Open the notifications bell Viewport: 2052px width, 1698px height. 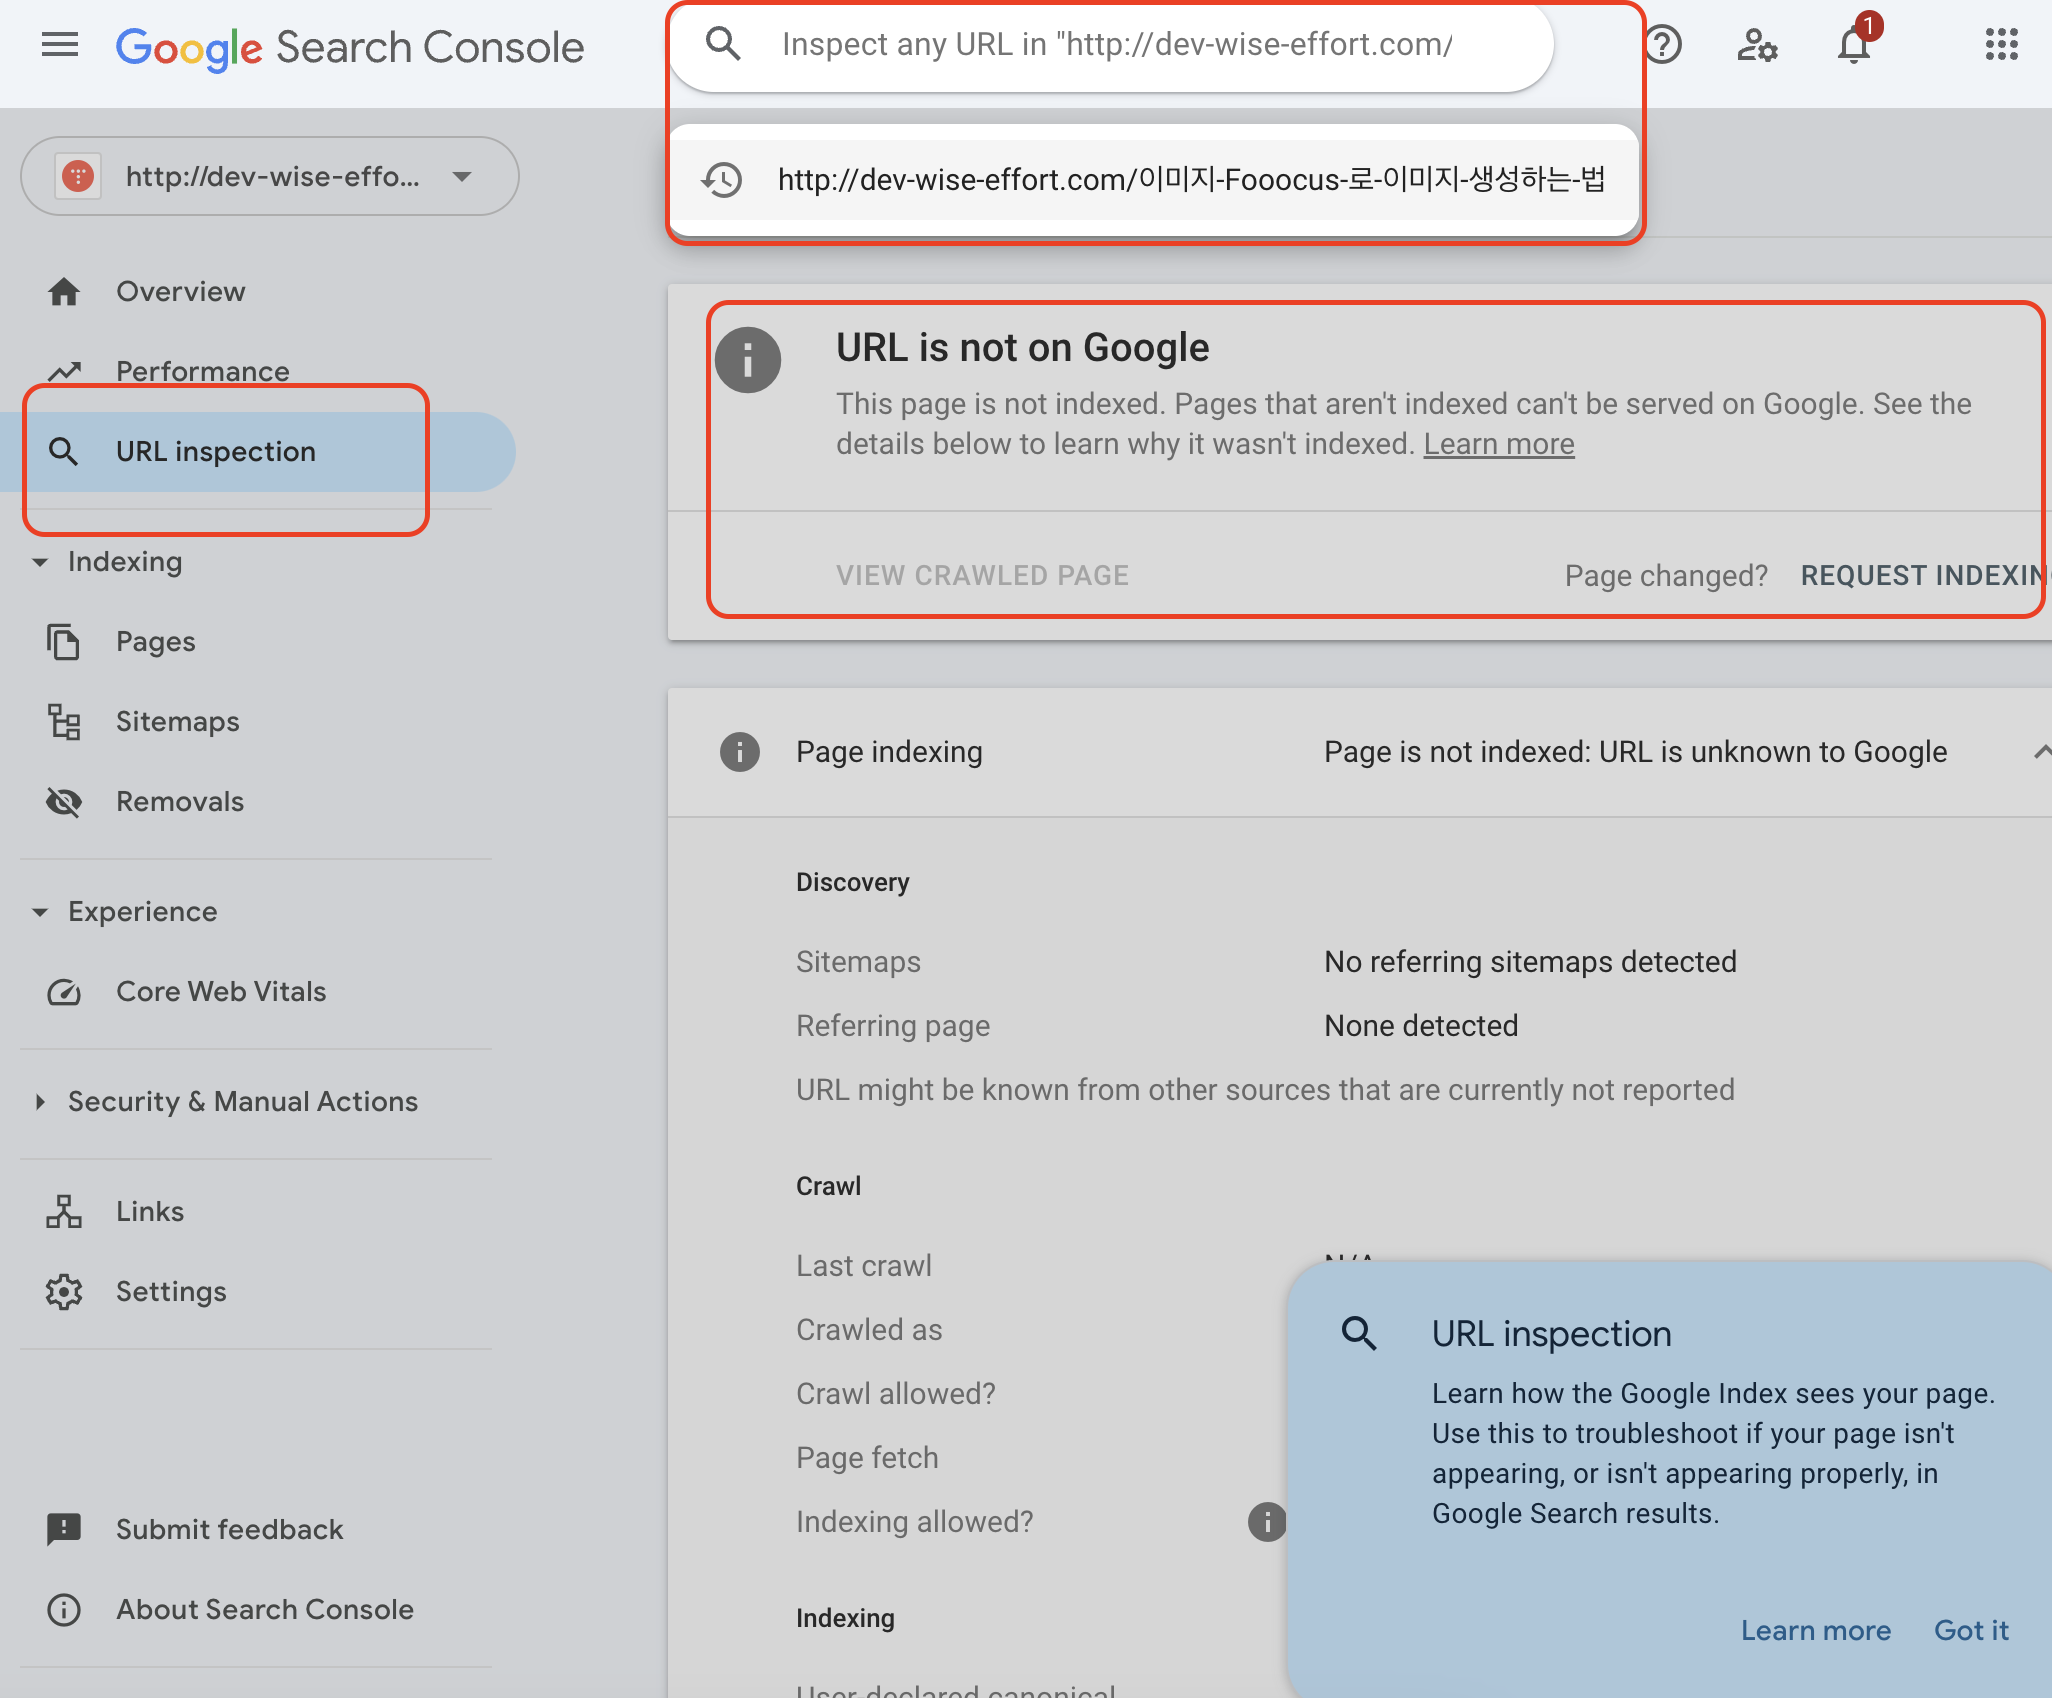[x=1853, y=45]
